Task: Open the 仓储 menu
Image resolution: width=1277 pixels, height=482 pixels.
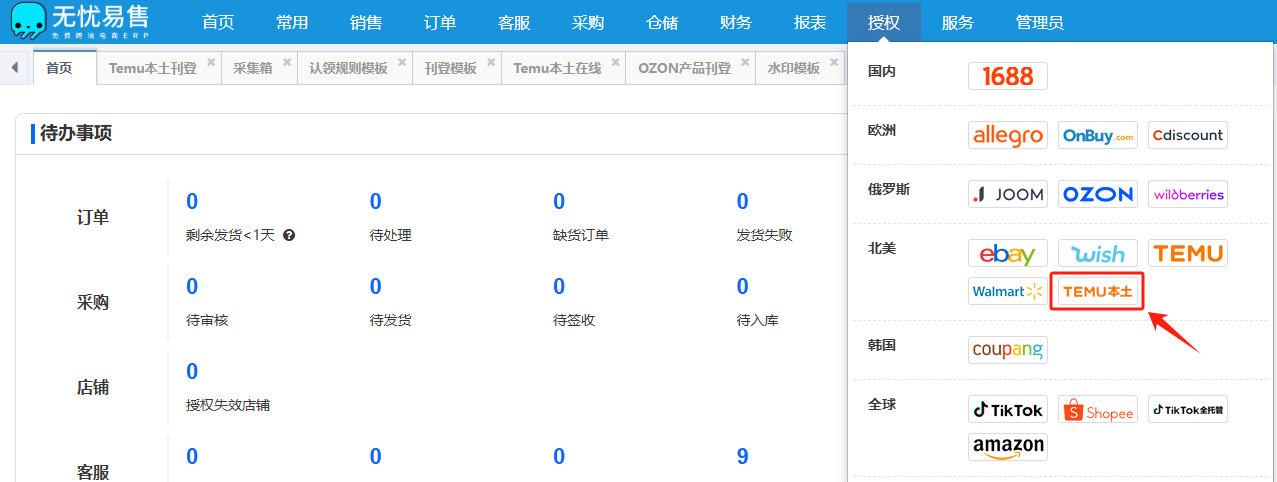Action: (x=662, y=22)
